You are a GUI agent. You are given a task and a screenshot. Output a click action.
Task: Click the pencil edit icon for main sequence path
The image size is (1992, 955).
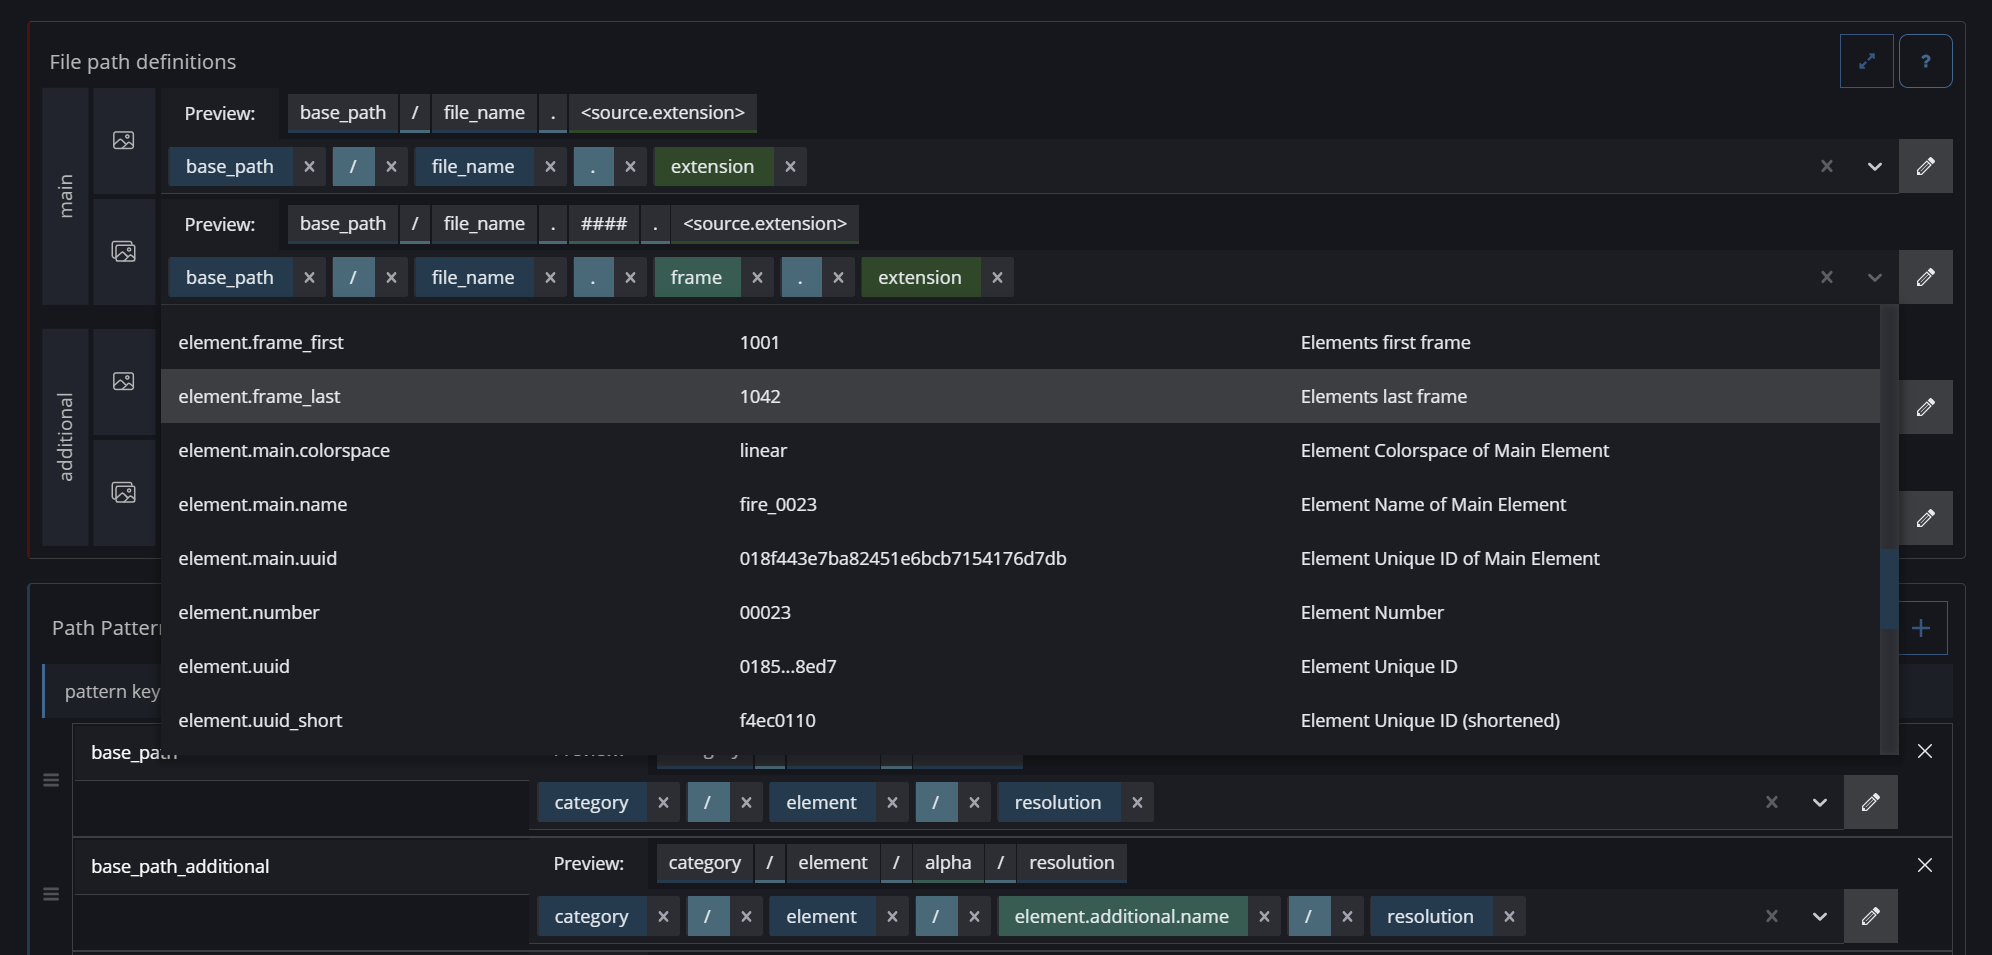pos(1925,277)
